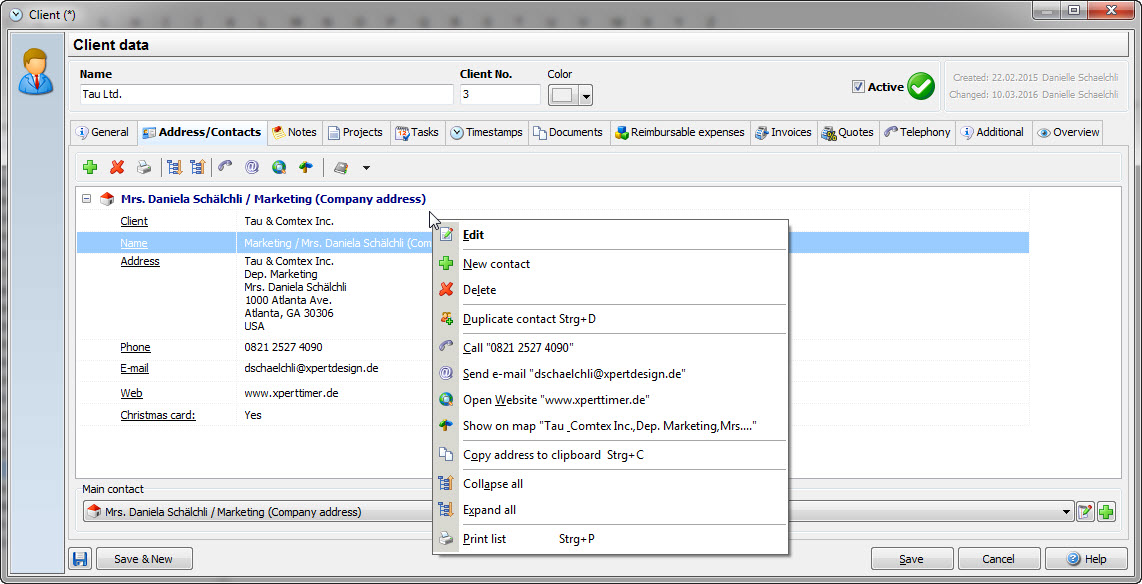Viewport: 1142px width, 584px height.
Task: Click the green plus toolbar icon
Action: click(x=90, y=168)
